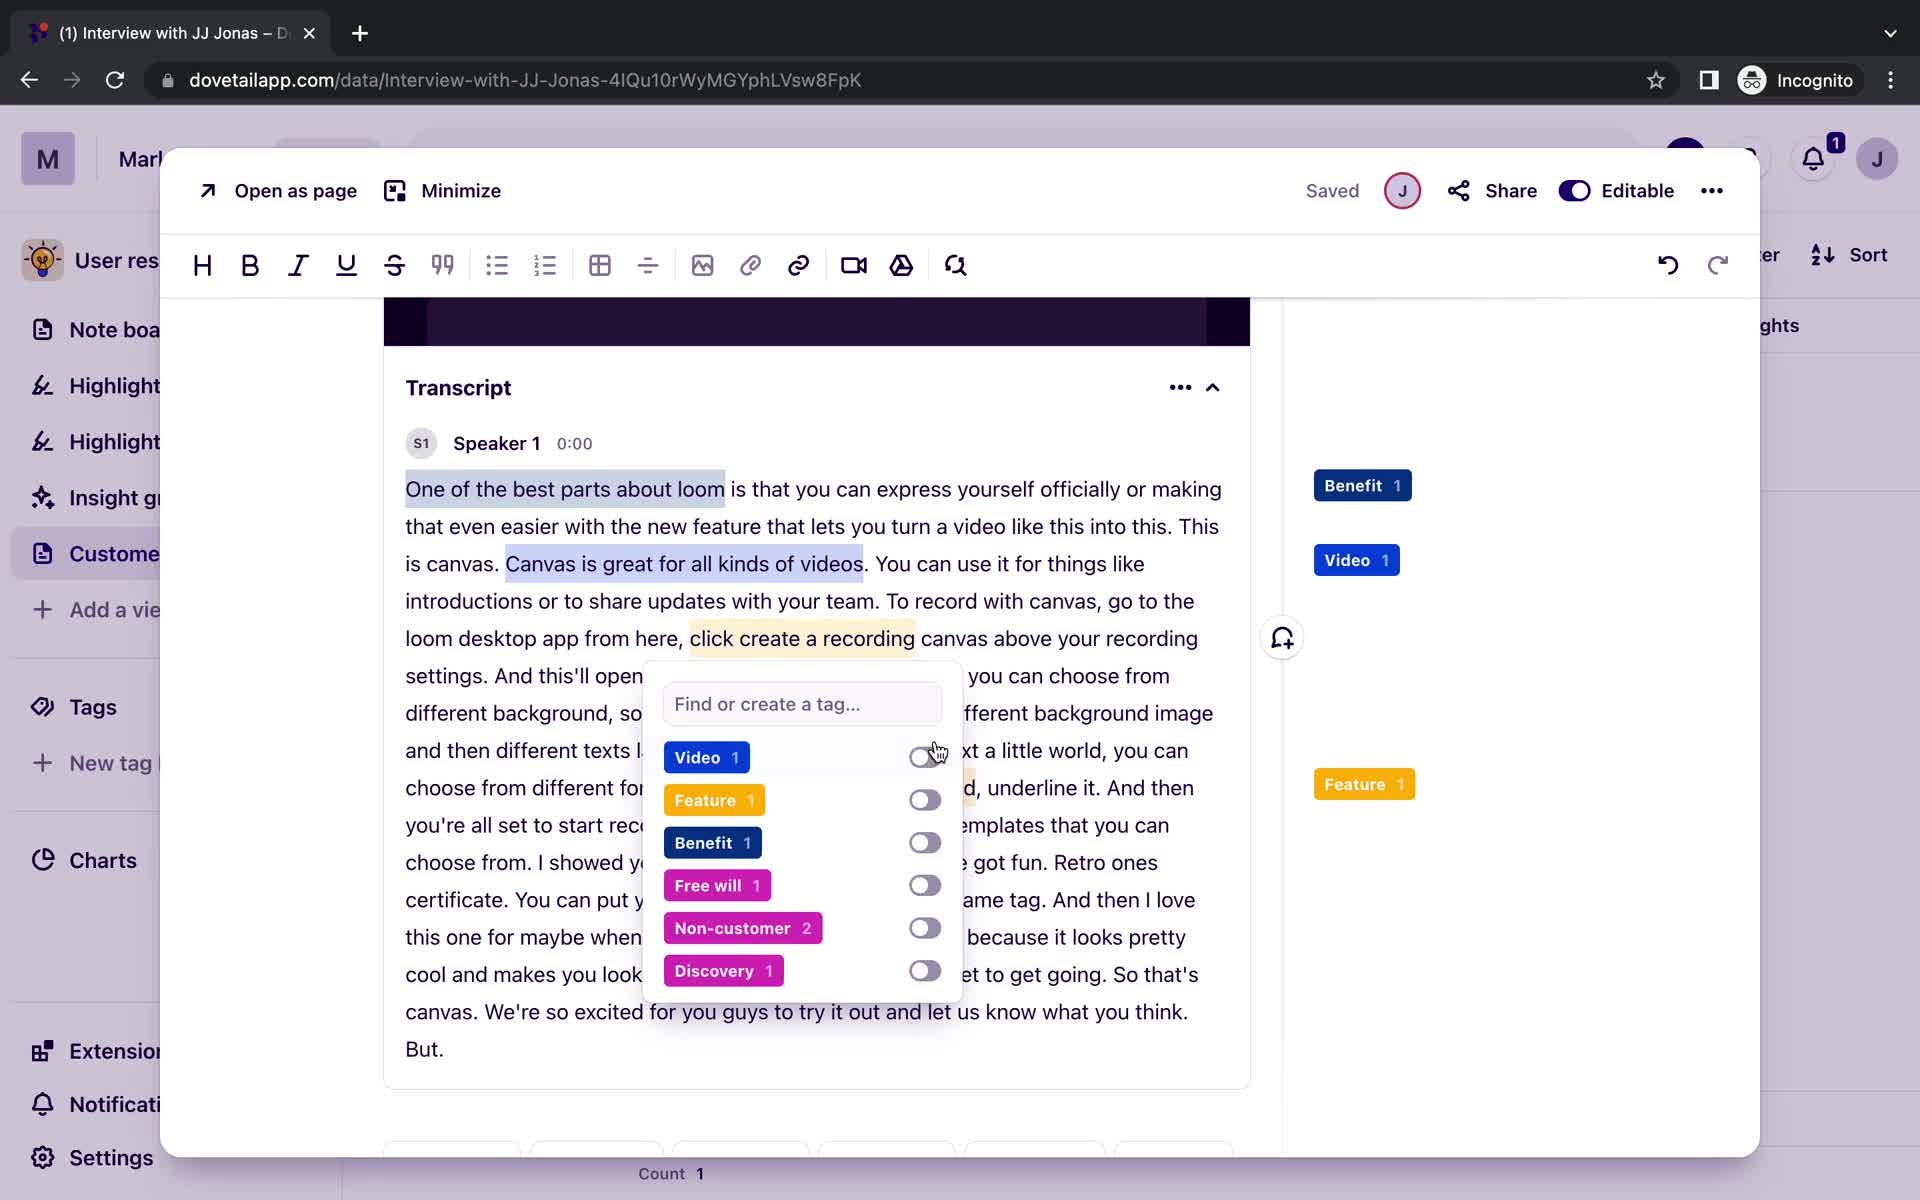Toggle the Video tag on
1920x1200 pixels.
pos(925,757)
